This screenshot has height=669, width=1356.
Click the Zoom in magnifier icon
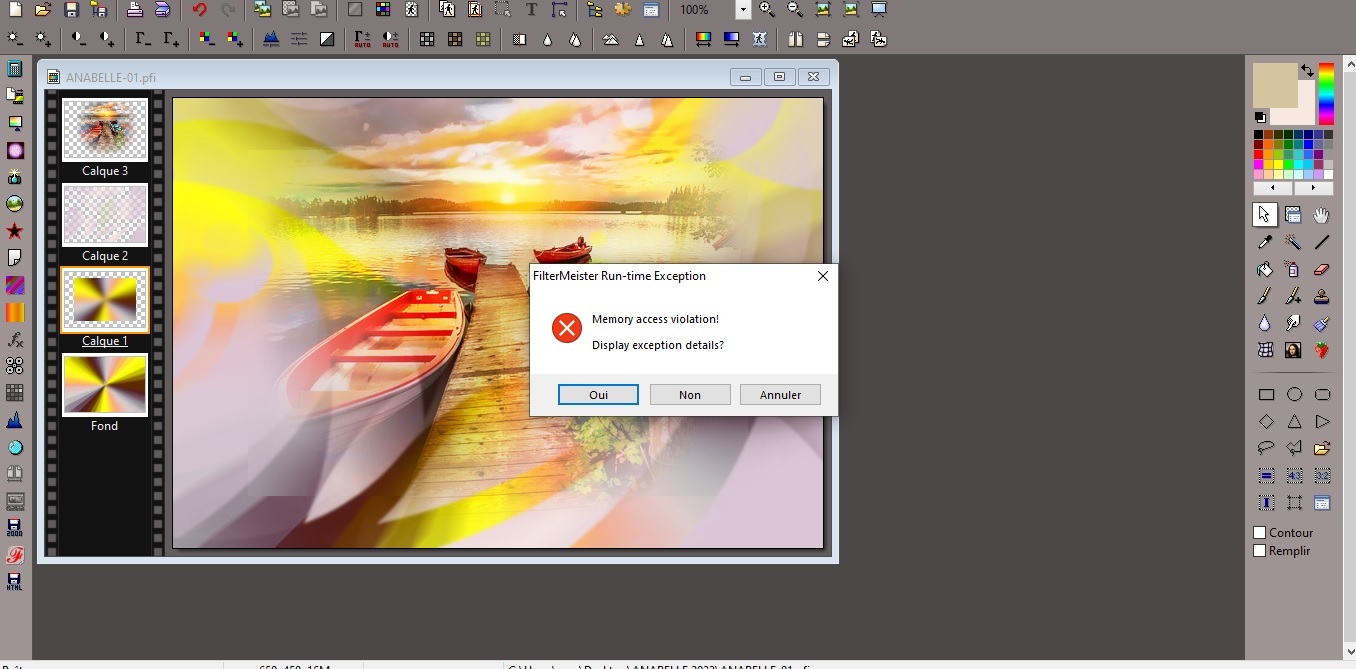tap(767, 10)
